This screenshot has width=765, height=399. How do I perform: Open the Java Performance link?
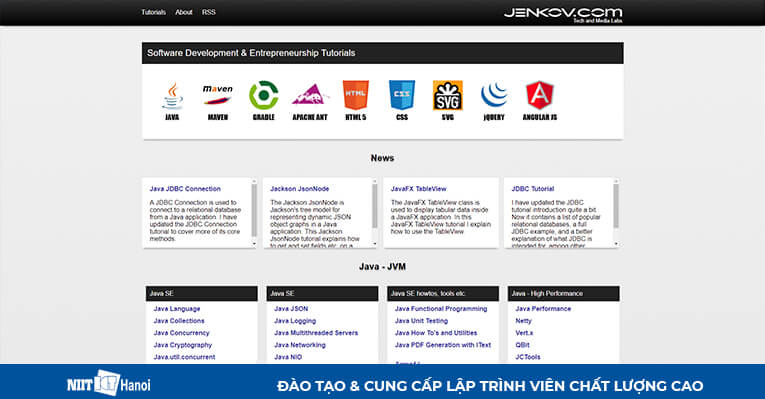pos(543,309)
